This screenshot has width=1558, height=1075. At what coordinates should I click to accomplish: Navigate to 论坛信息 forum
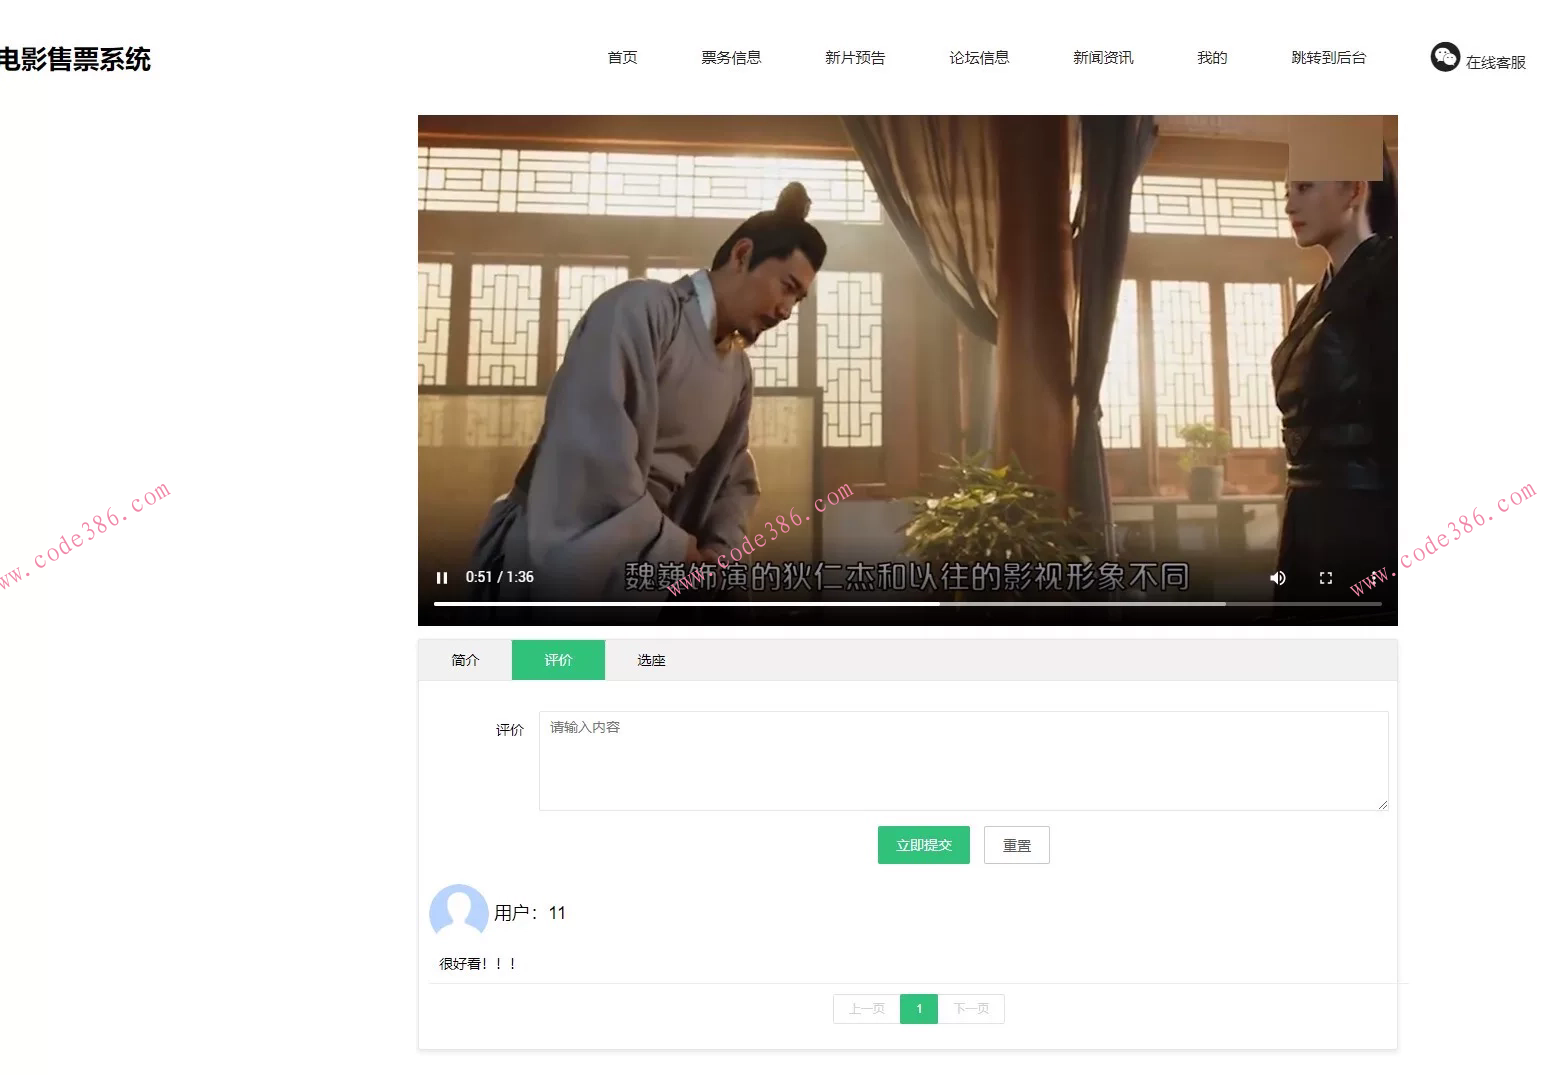[x=979, y=58]
